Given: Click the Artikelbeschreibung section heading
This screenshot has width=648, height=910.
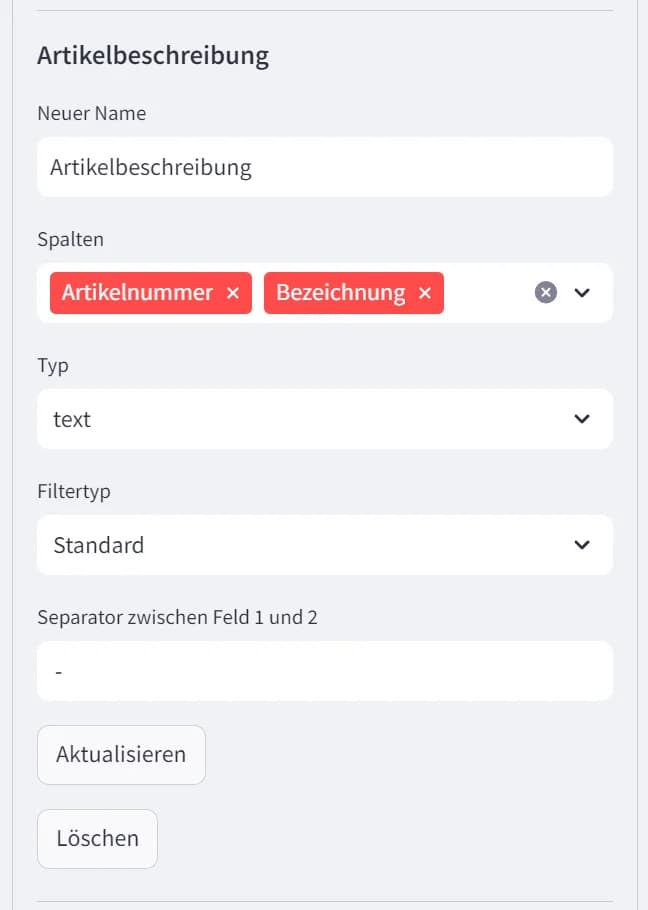Looking at the screenshot, I should coord(153,55).
